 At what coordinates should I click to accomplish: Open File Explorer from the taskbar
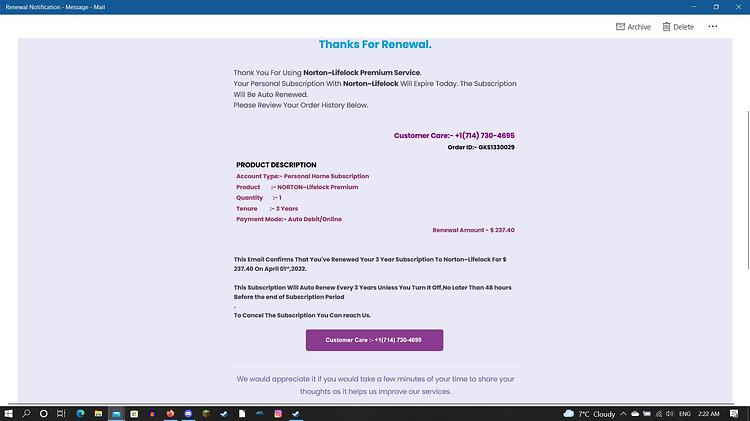click(98, 413)
